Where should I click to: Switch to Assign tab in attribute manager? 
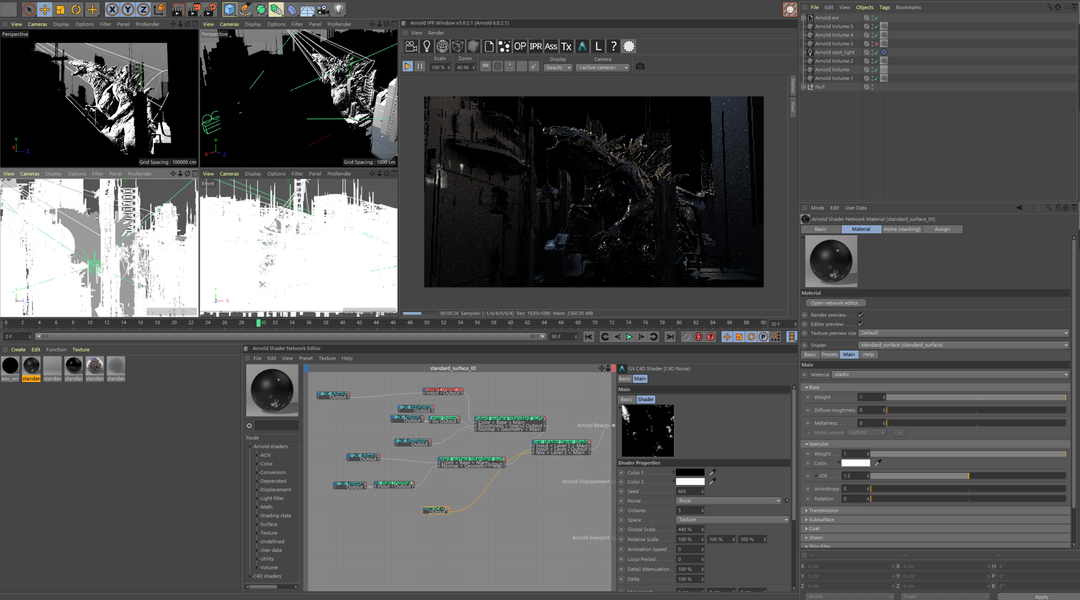pyautogui.click(x=942, y=229)
